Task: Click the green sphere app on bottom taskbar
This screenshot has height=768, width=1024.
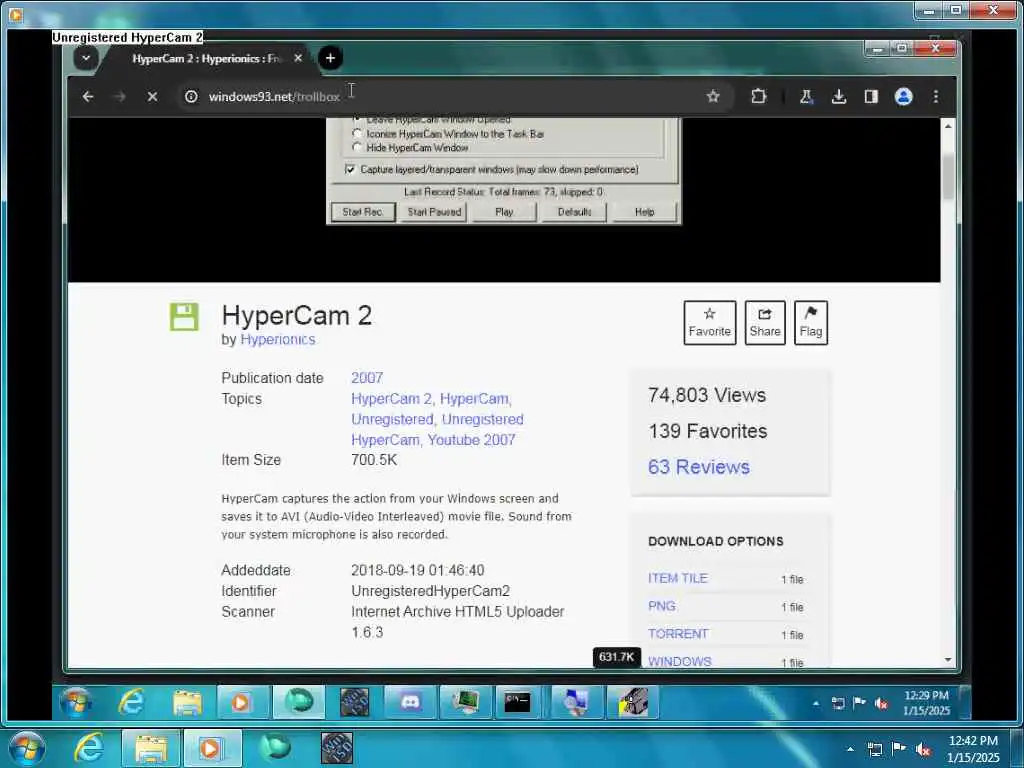Action: pos(275,747)
